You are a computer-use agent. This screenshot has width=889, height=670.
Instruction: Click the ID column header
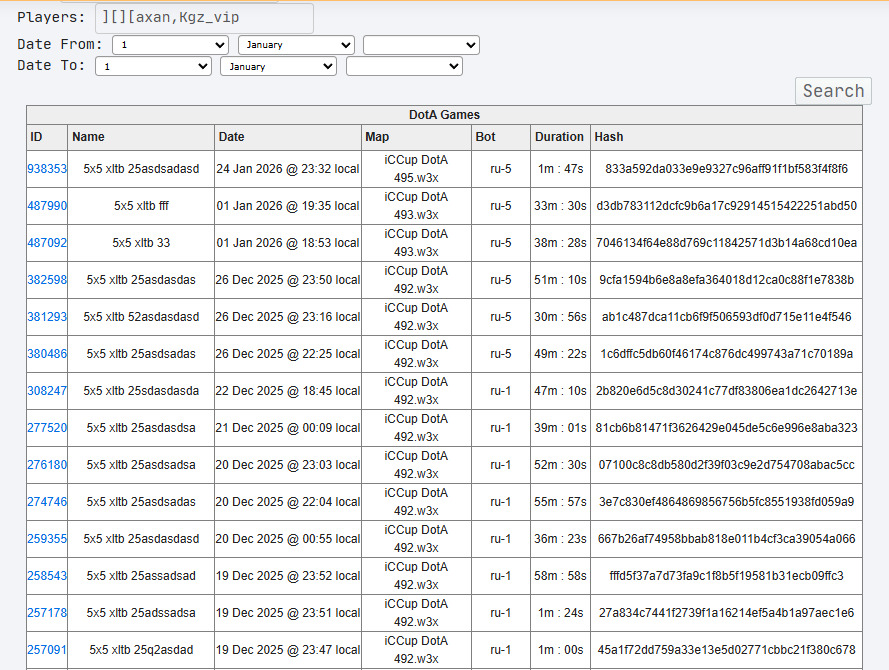tap(47, 137)
